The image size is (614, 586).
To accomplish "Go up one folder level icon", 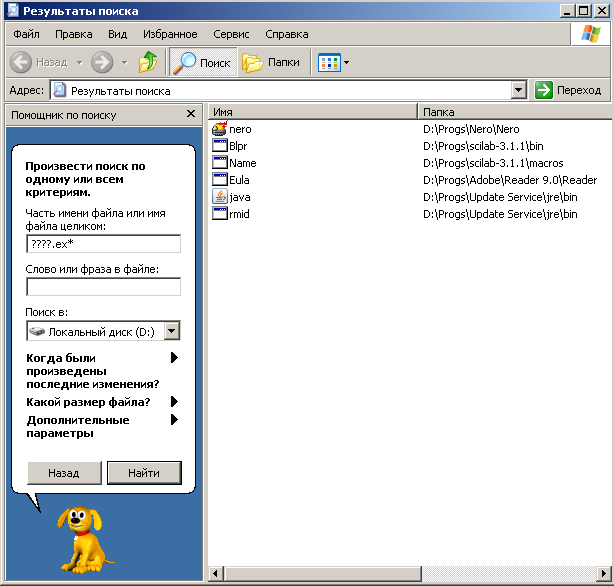I will point(148,62).
